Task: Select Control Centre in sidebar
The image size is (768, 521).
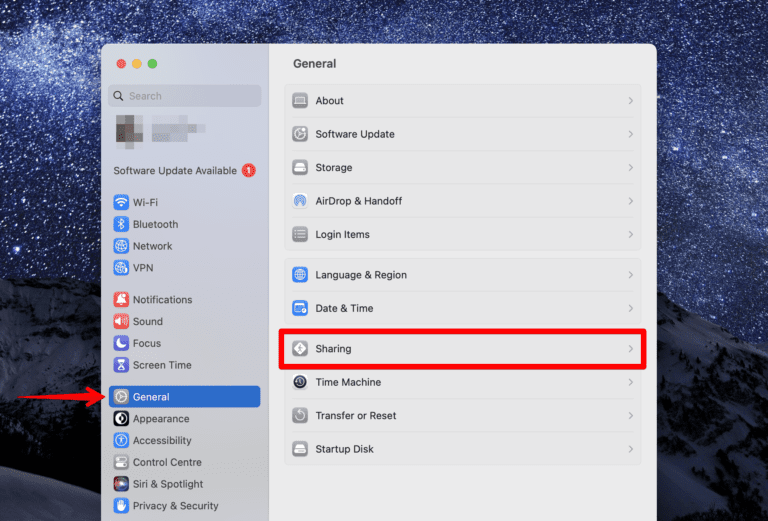Action: coord(167,463)
